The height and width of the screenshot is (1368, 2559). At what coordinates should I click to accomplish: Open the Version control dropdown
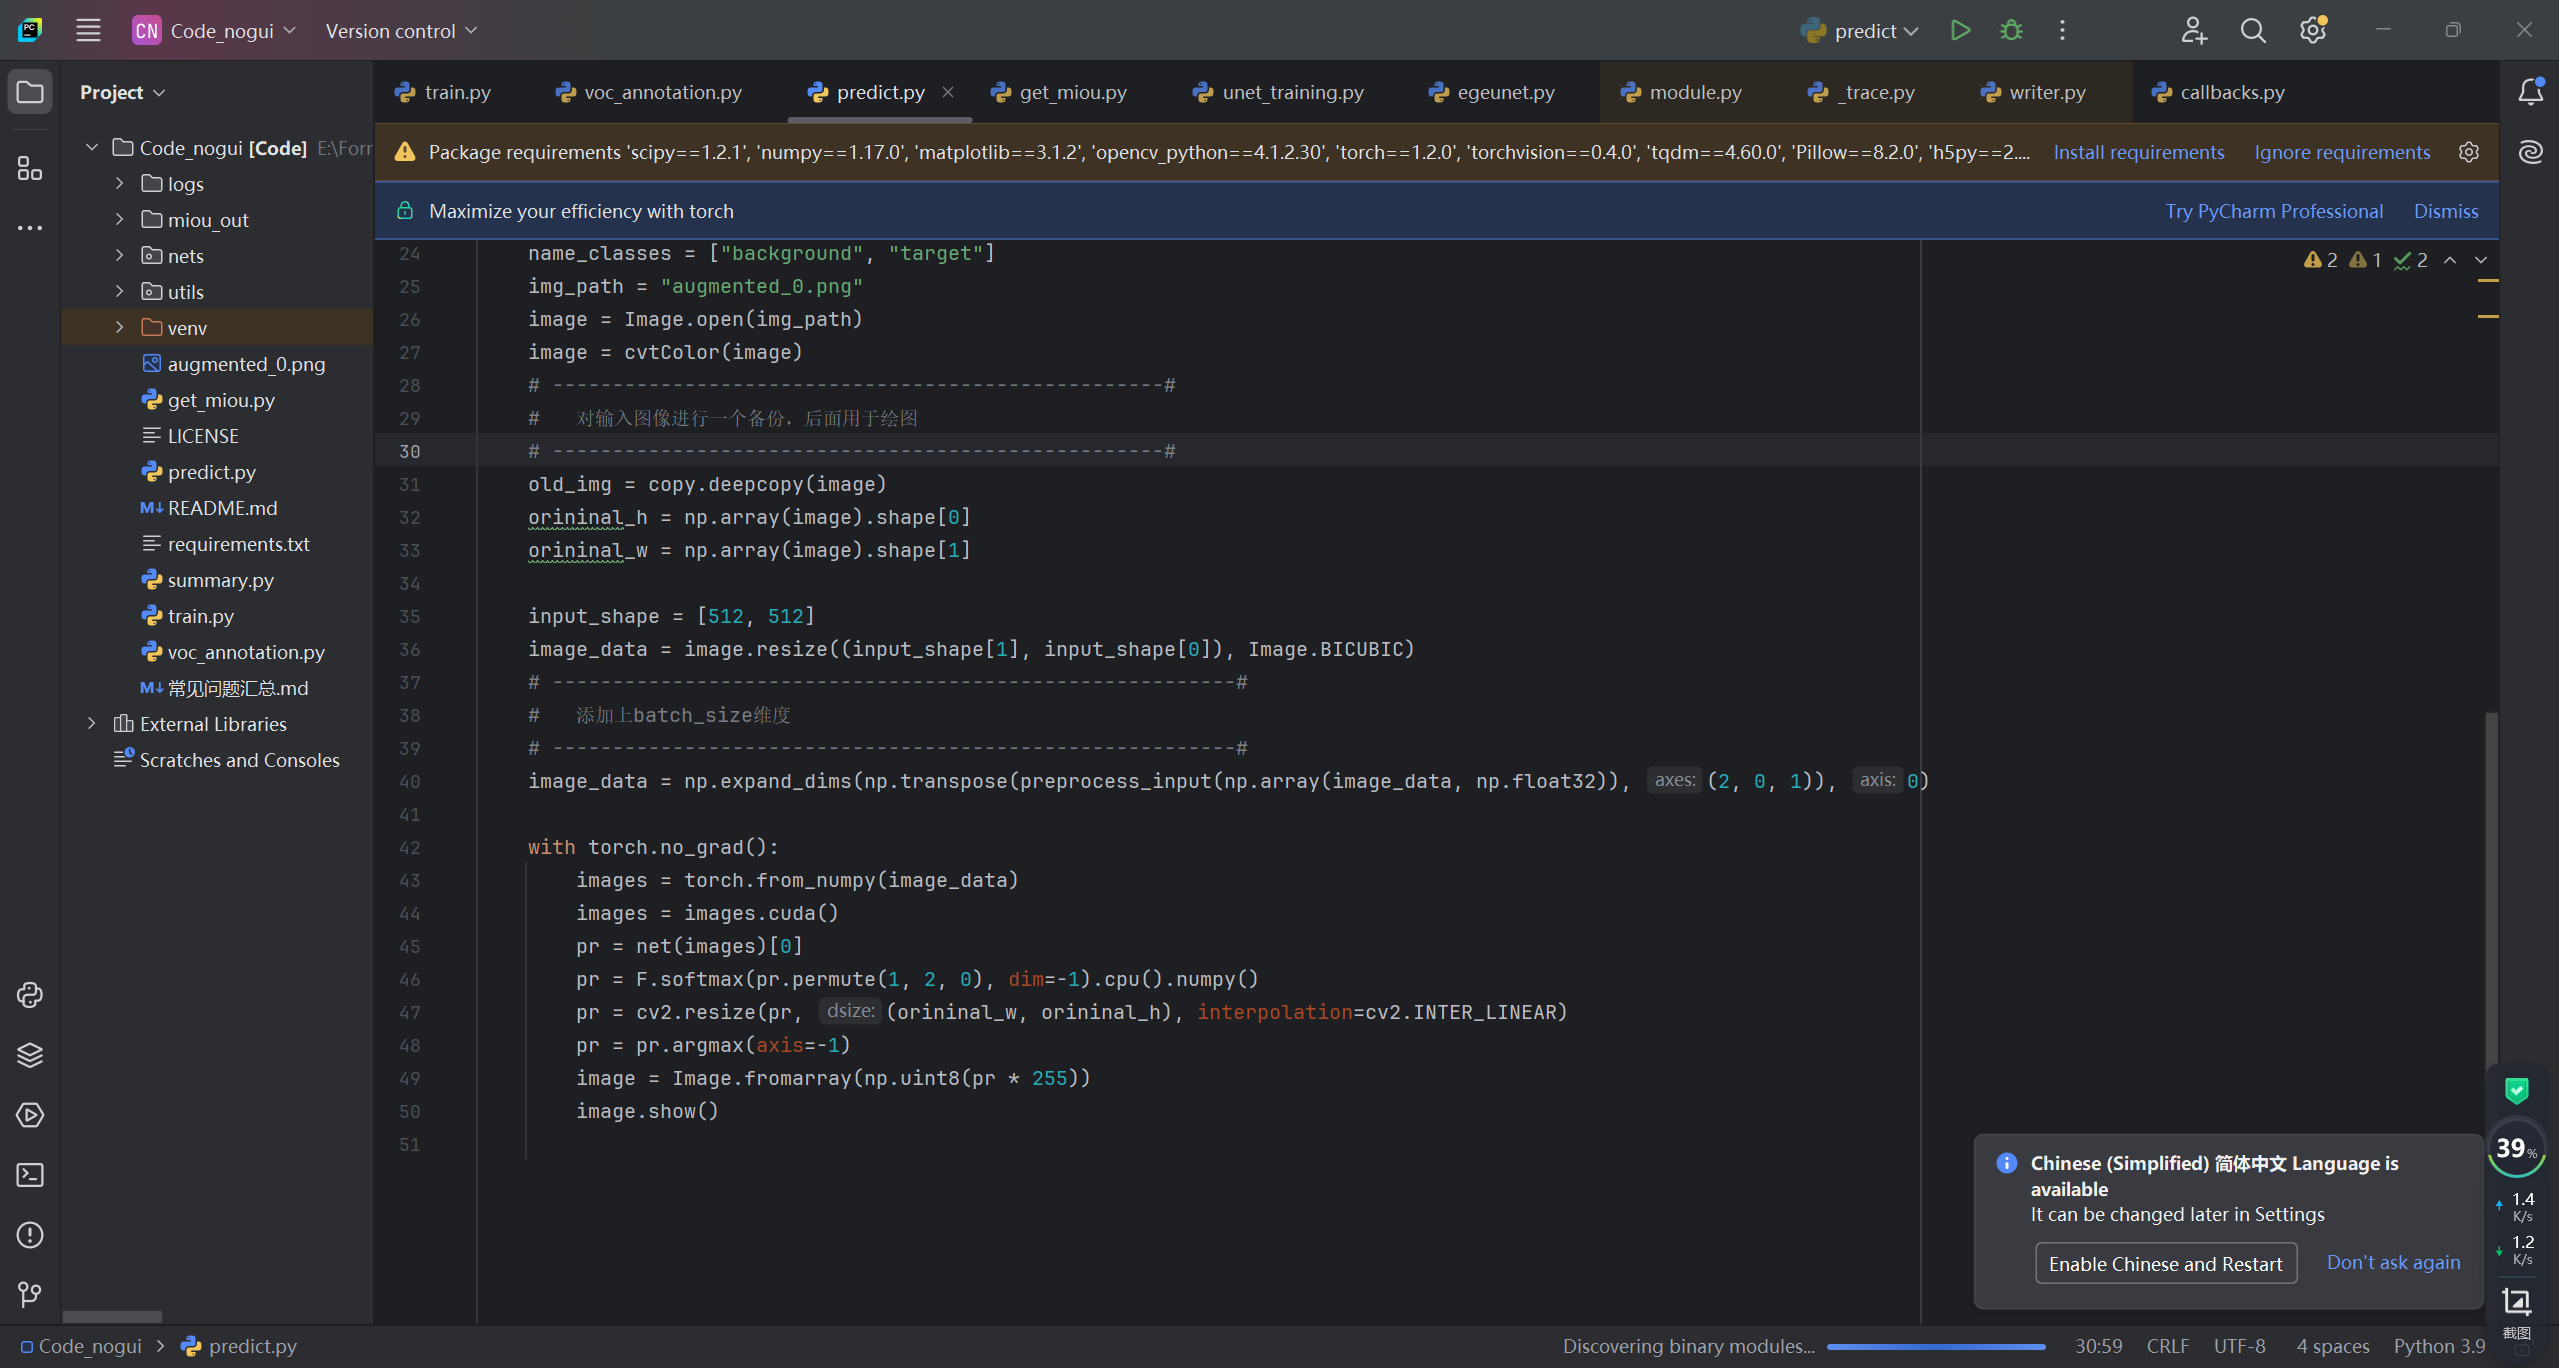401,31
